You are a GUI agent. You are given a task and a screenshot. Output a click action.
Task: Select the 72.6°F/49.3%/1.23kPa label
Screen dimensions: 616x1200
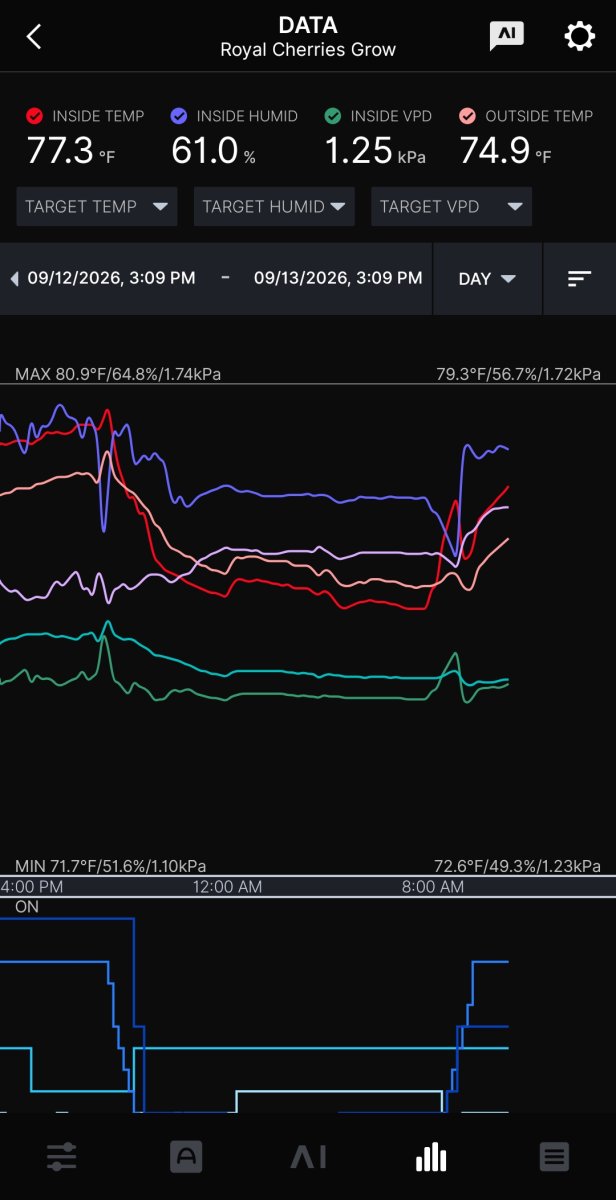pos(518,865)
